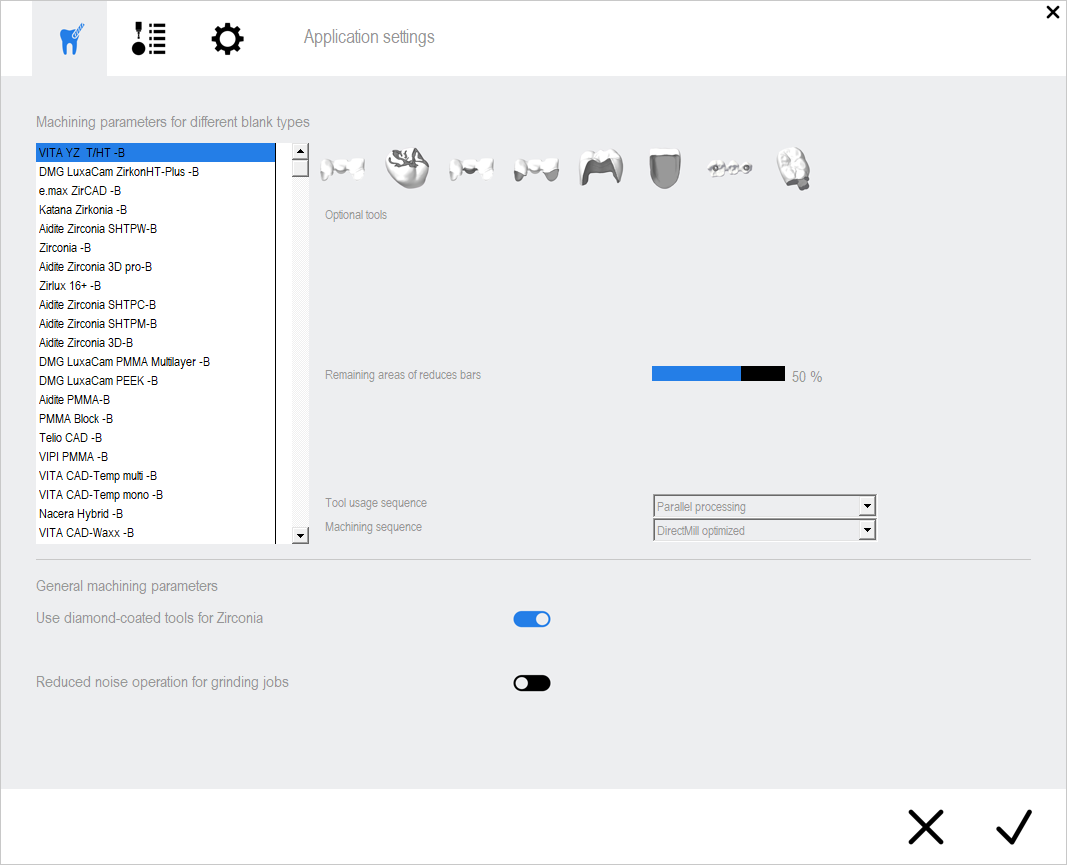Open the tooth machining parameters tab

coord(69,39)
